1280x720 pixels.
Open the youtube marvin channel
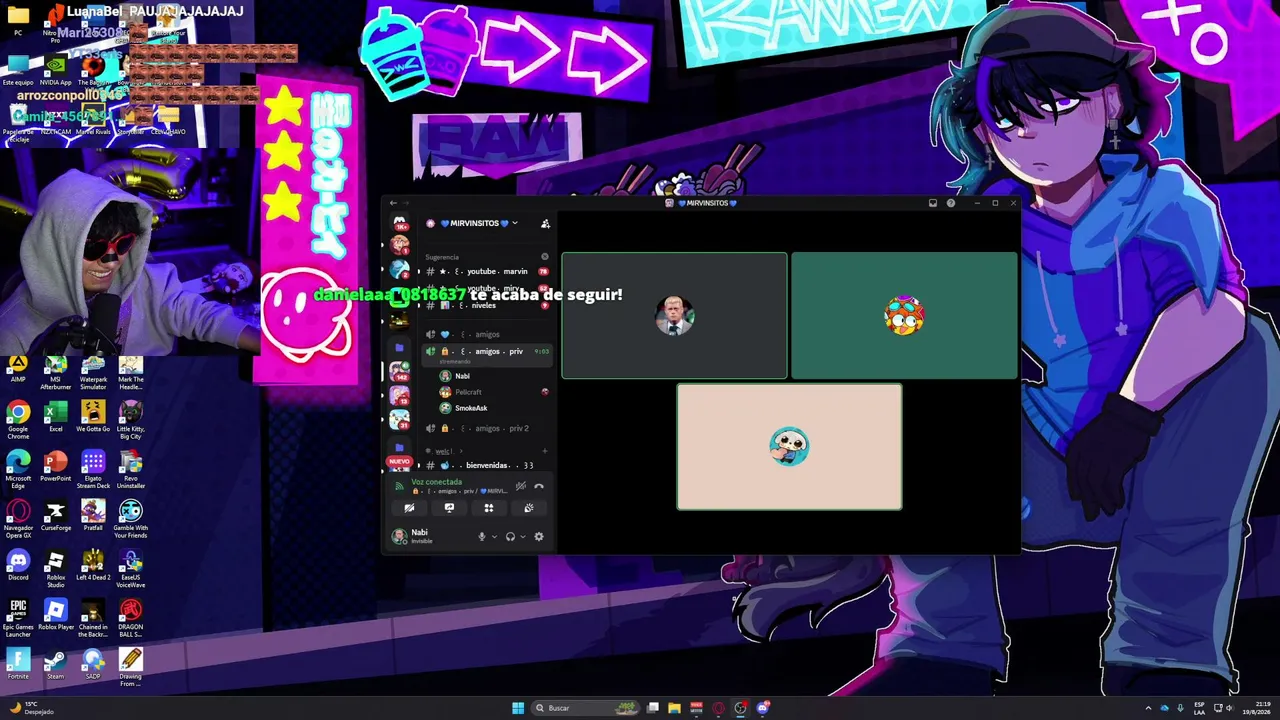[x=488, y=271]
